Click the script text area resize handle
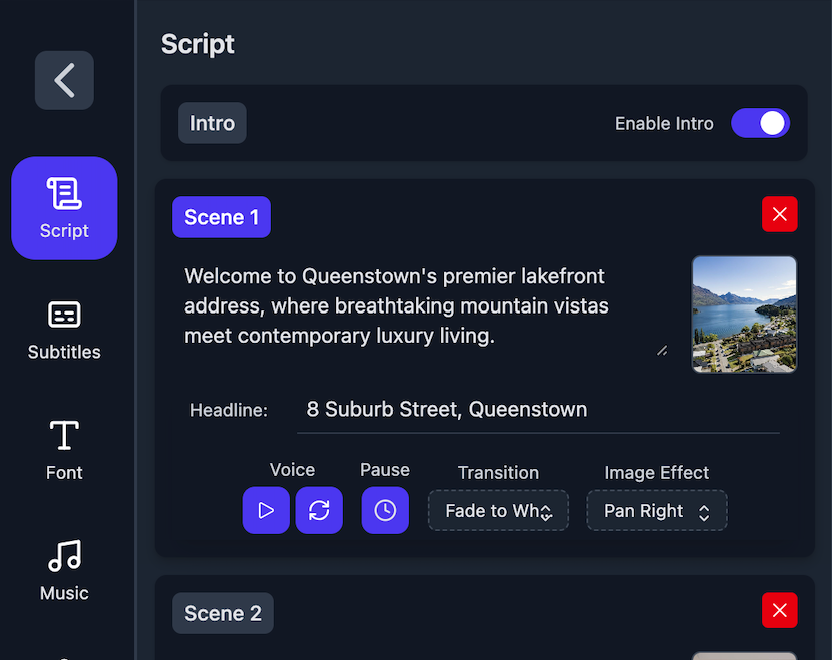832x660 pixels. [662, 350]
